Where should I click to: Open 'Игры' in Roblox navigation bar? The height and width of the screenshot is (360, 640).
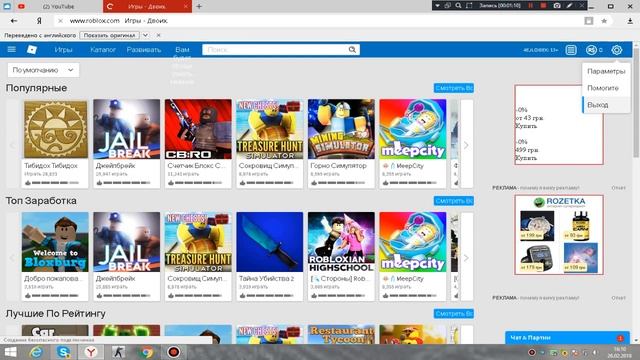point(63,50)
